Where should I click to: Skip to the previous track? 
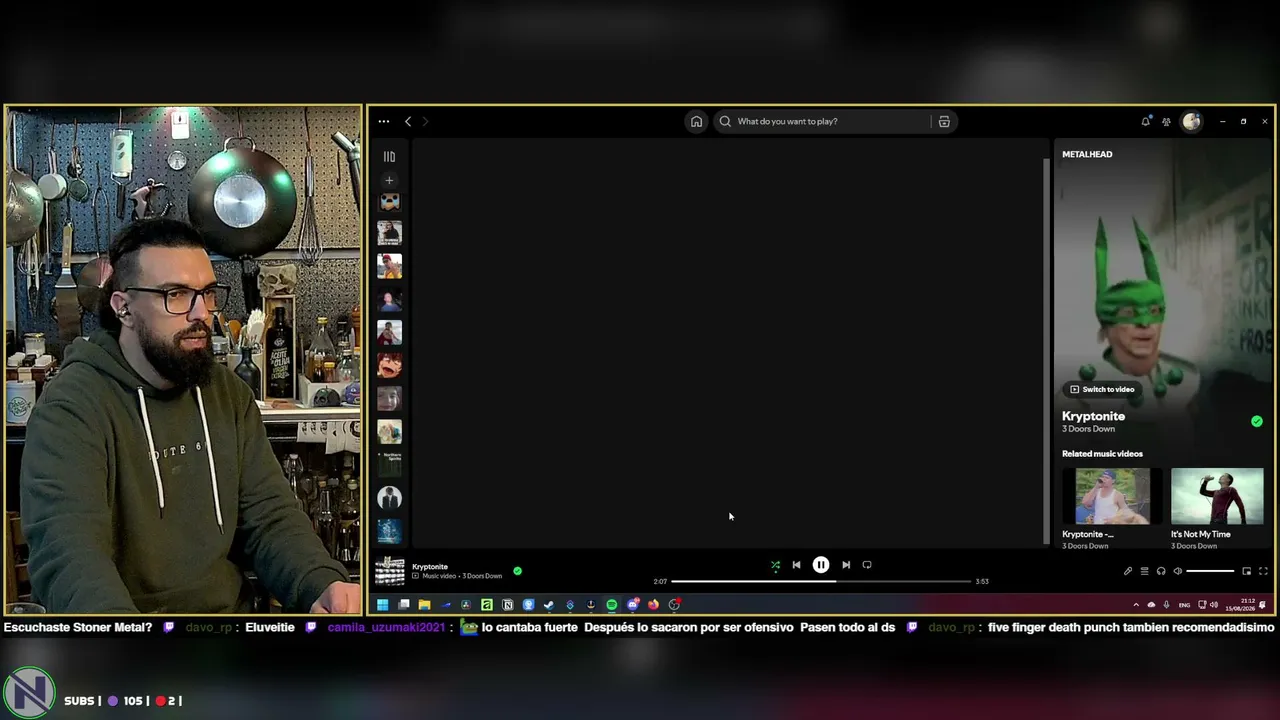click(x=796, y=565)
